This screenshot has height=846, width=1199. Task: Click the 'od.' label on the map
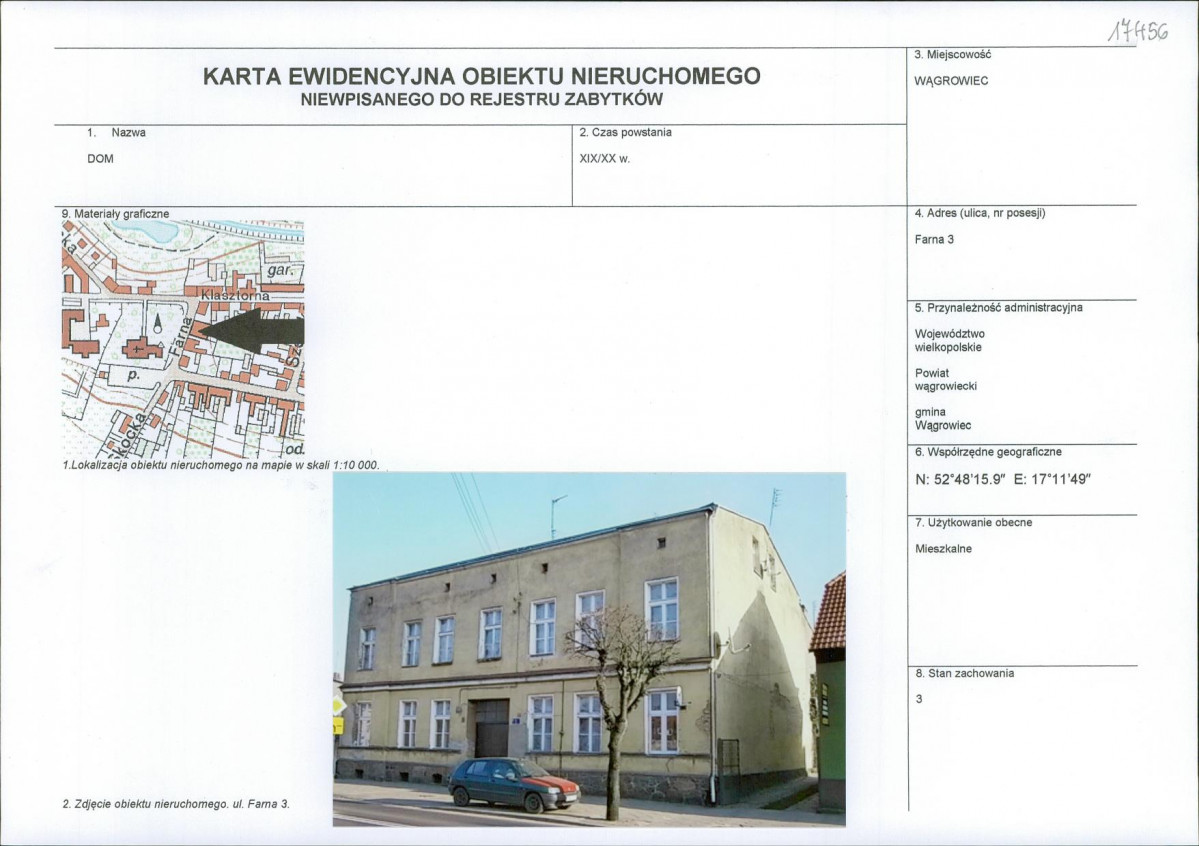tap(294, 450)
